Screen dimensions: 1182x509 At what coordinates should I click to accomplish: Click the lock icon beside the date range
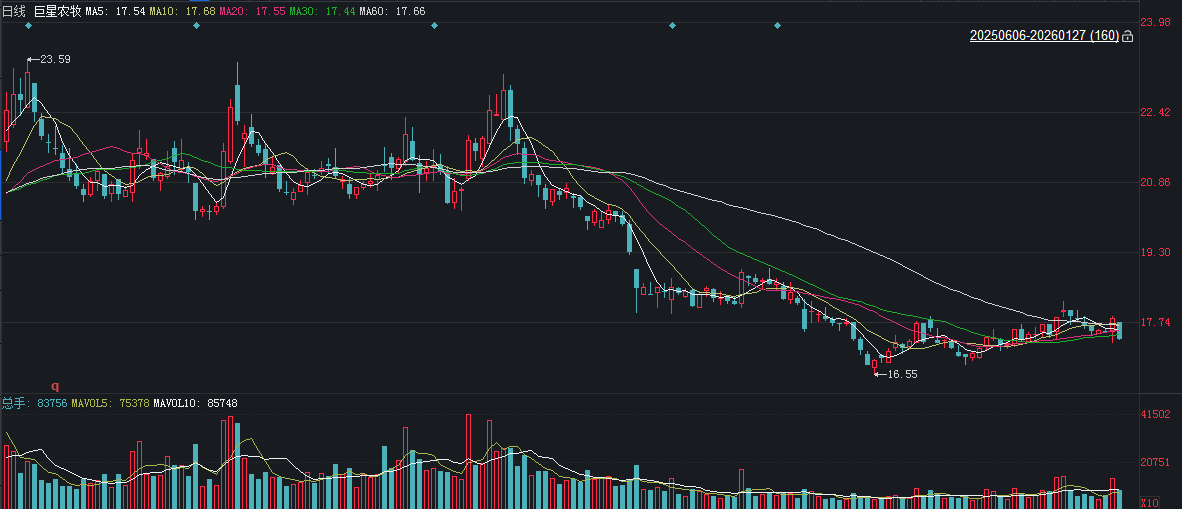1128,37
